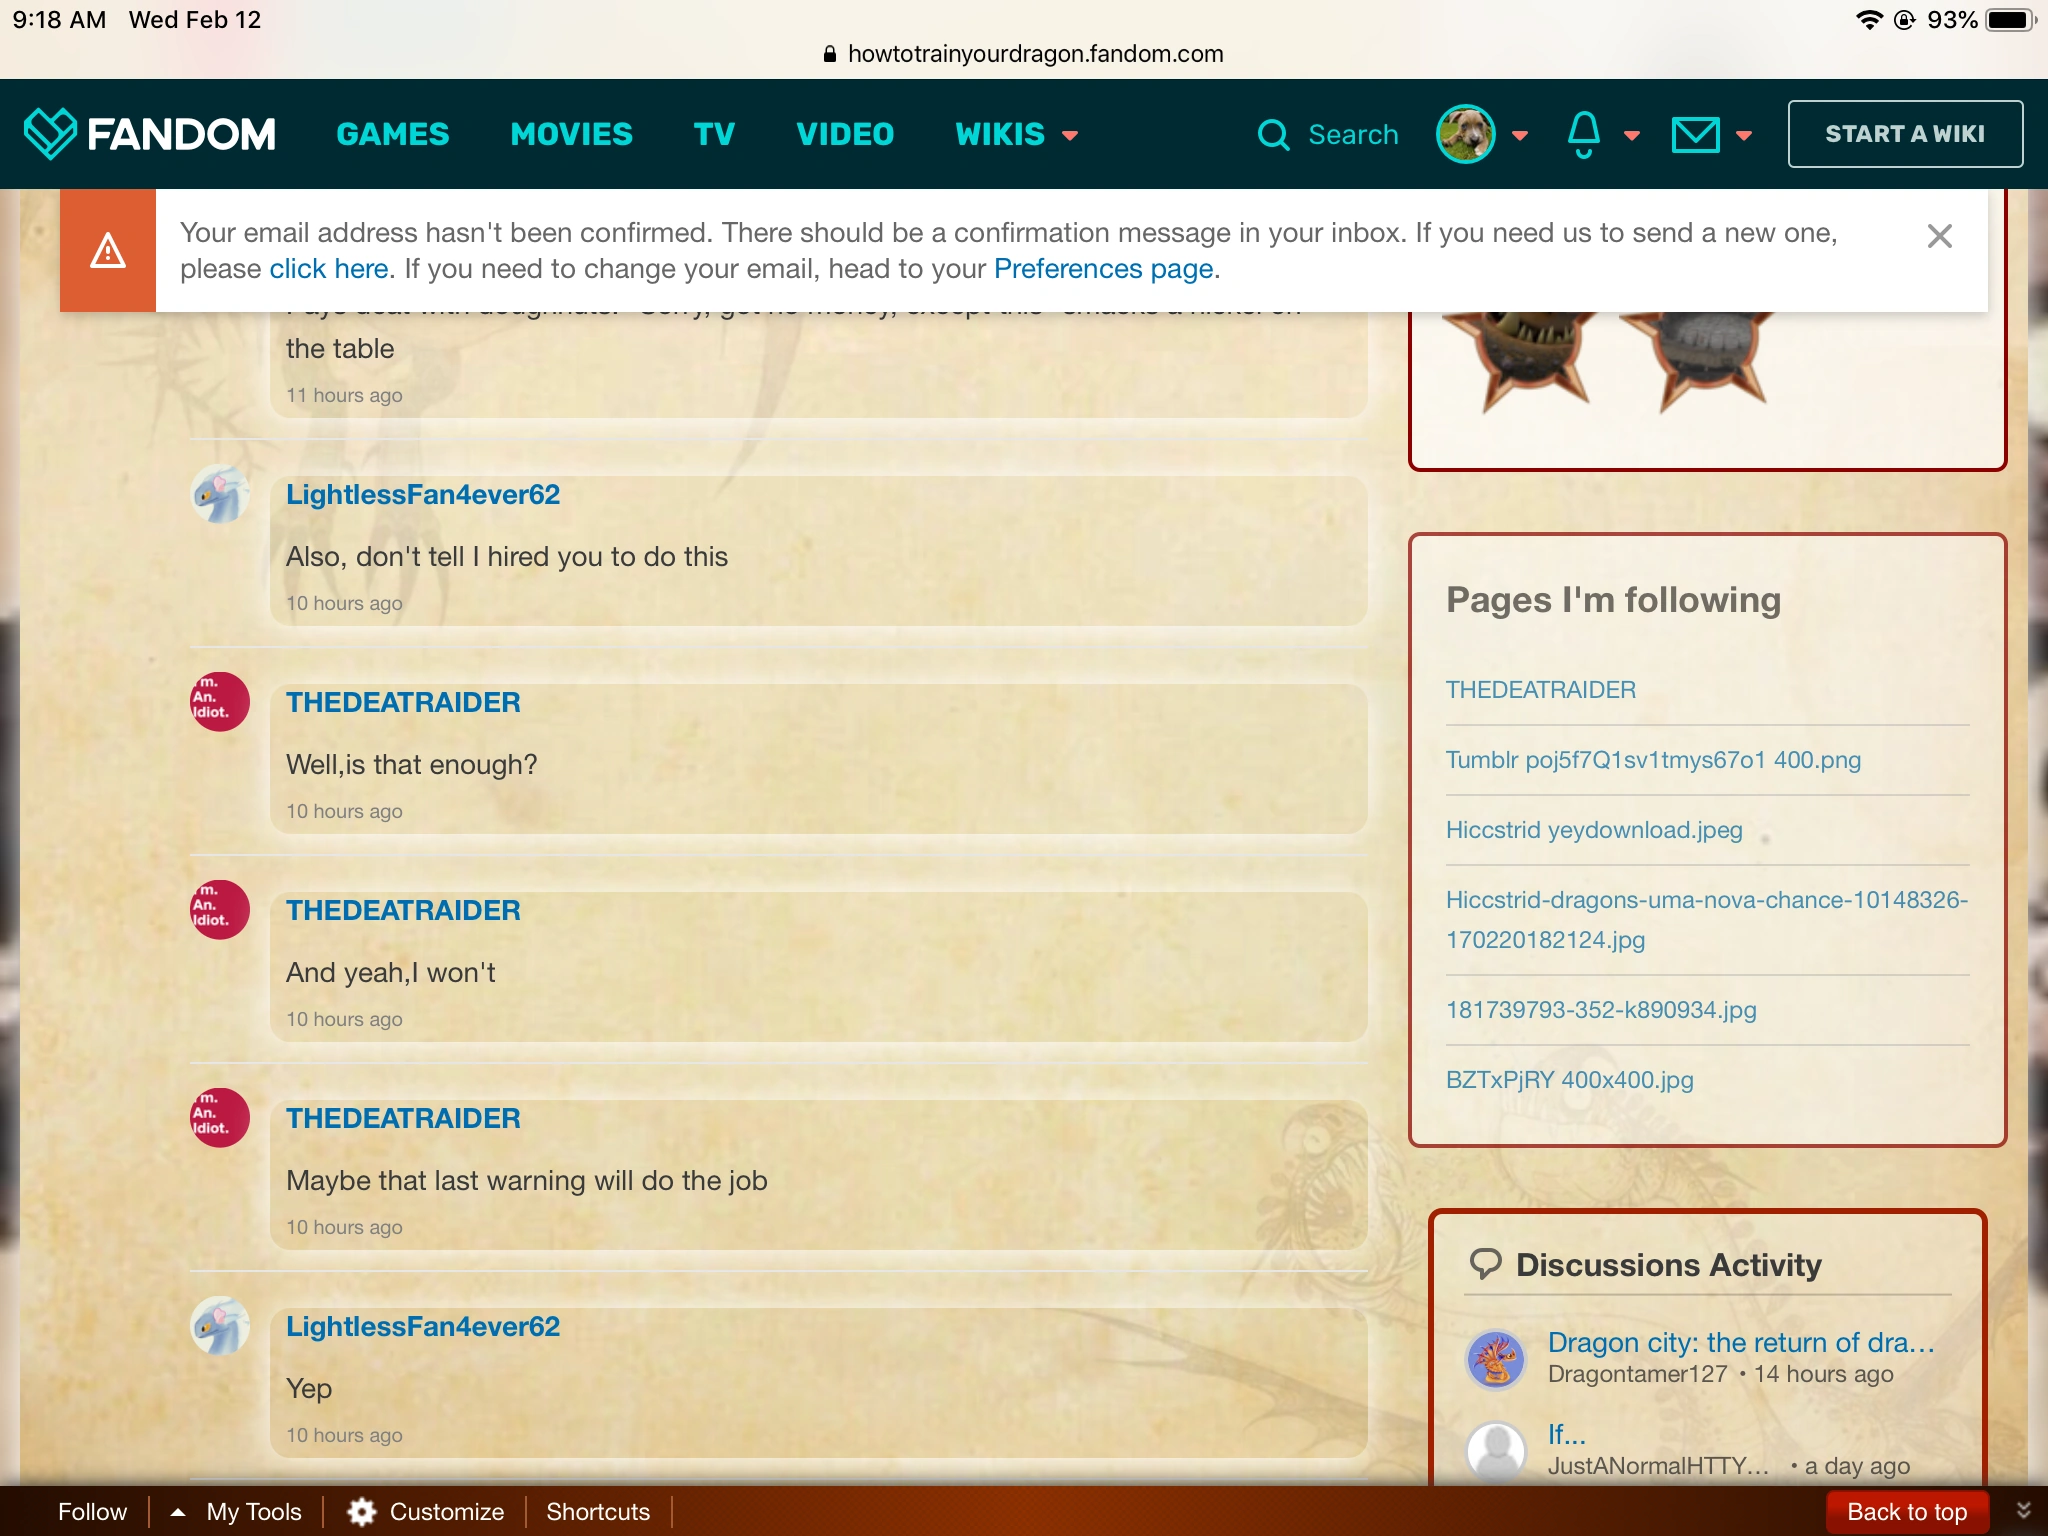Click the Fandom heart logo

tap(50, 134)
